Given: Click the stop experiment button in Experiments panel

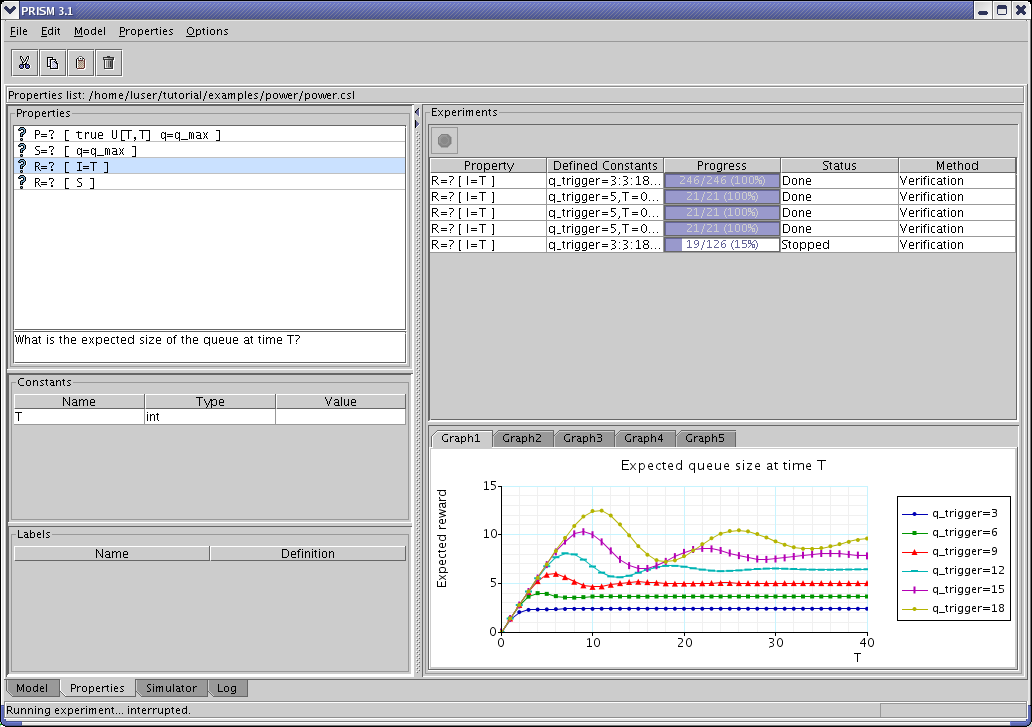Looking at the screenshot, I should (x=445, y=140).
